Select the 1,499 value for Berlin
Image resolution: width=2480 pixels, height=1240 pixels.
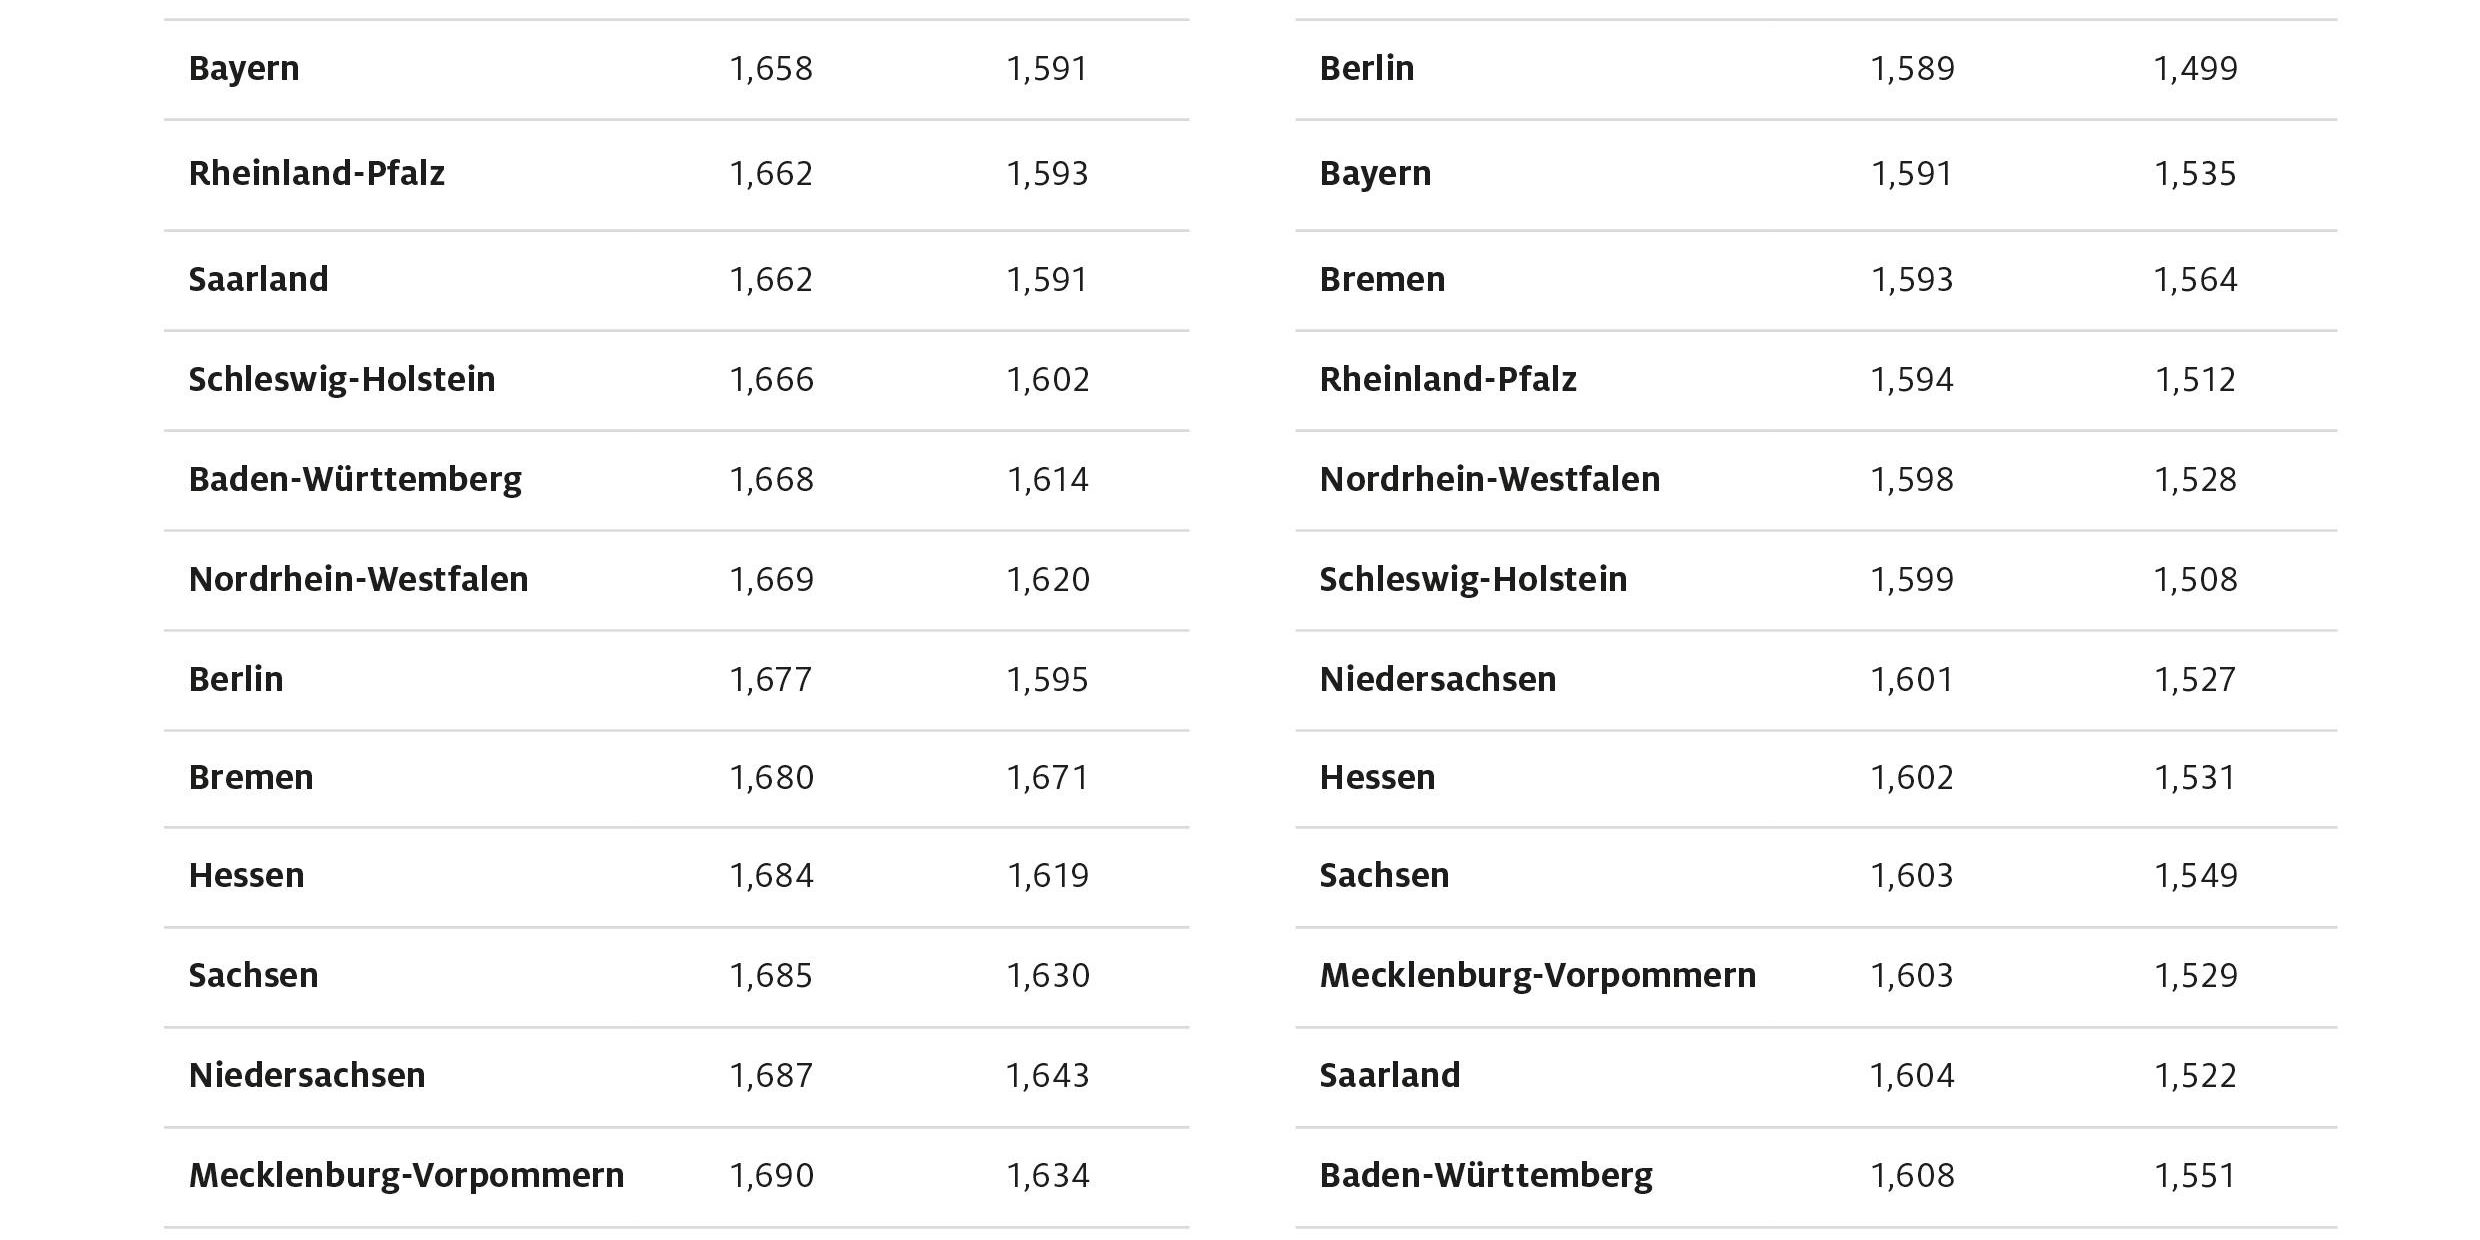(2195, 69)
